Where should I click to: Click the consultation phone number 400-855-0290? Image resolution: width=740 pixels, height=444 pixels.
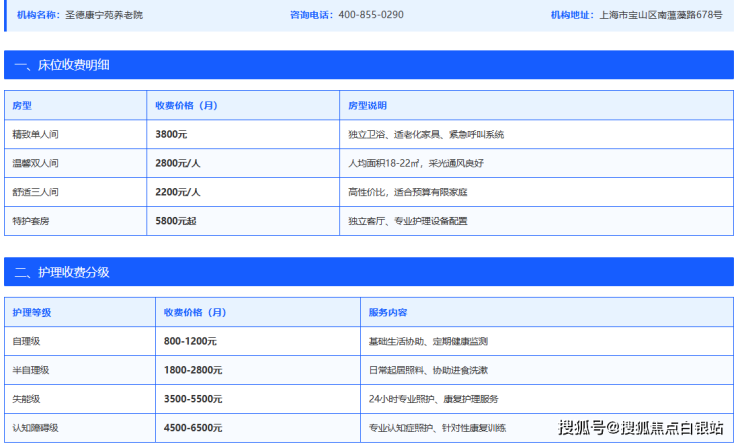coord(370,15)
